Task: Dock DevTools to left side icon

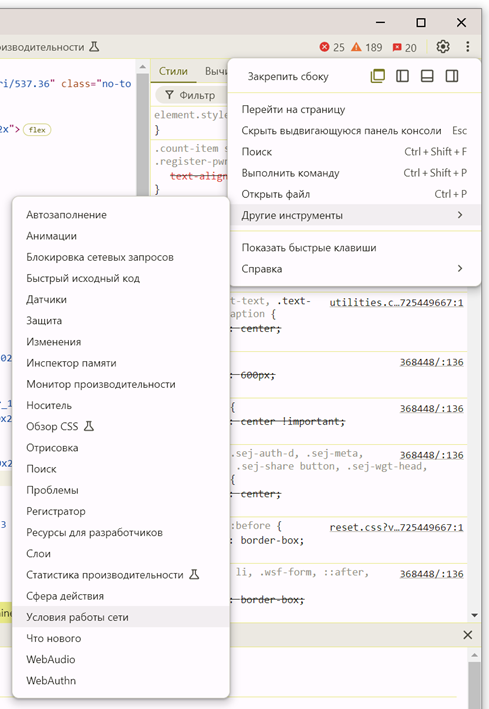Action: click(x=402, y=76)
